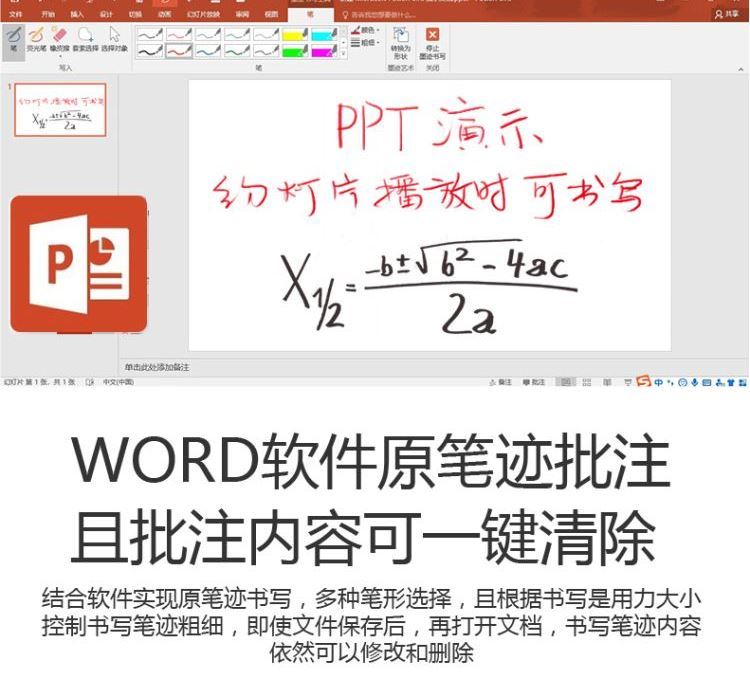Start Slide Show from status bar
Viewport: 750px width, 685px height.
click(x=628, y=382)
